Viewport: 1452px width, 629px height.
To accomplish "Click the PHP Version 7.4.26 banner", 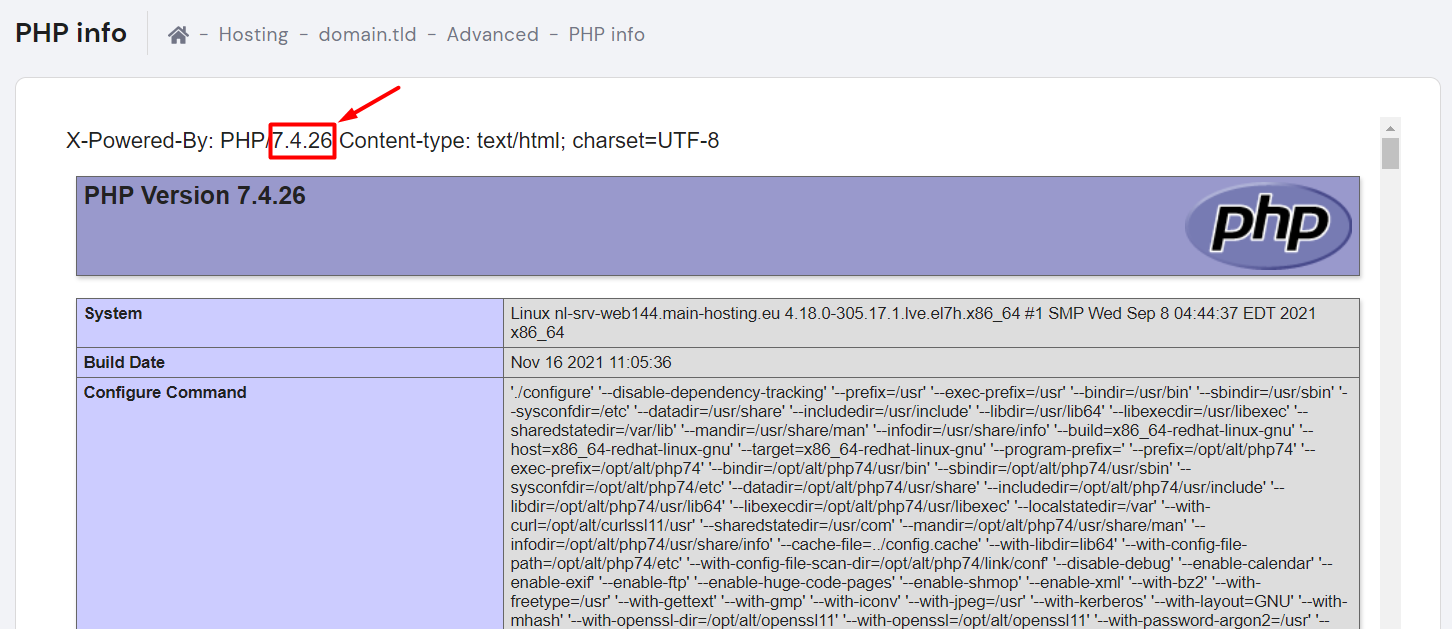I will tap(195, 195).
